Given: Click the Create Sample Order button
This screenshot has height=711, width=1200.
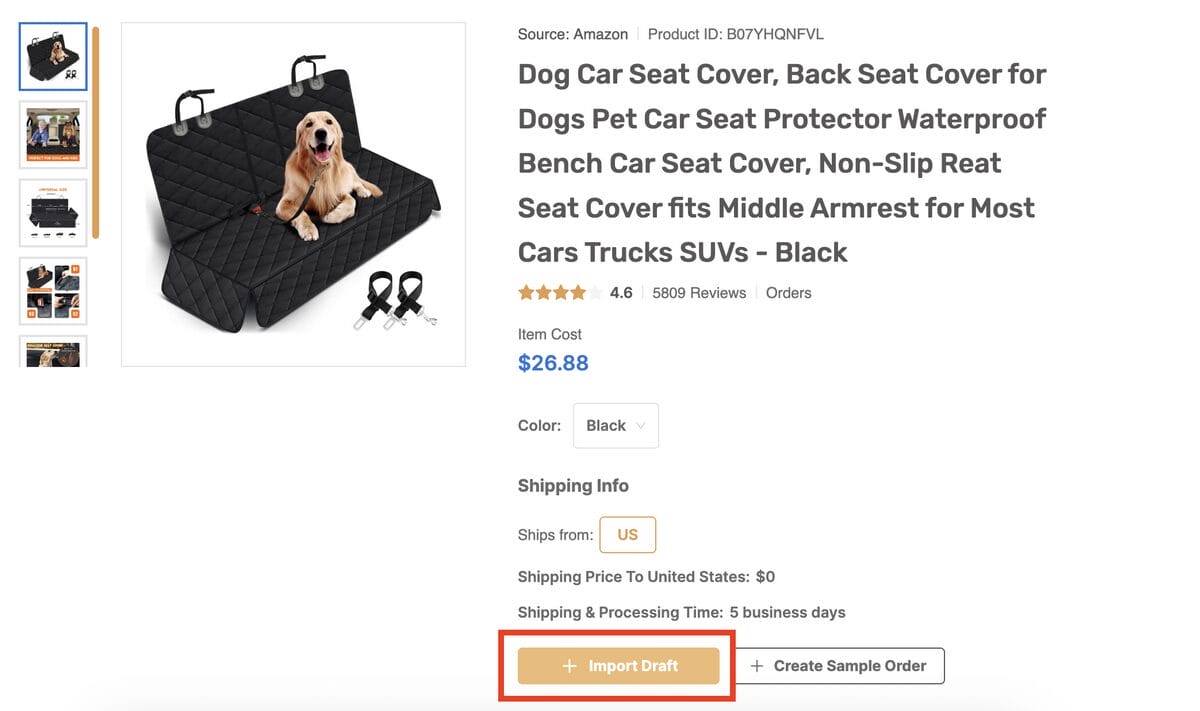Looking at the screenshot, I should click(839, 666).
